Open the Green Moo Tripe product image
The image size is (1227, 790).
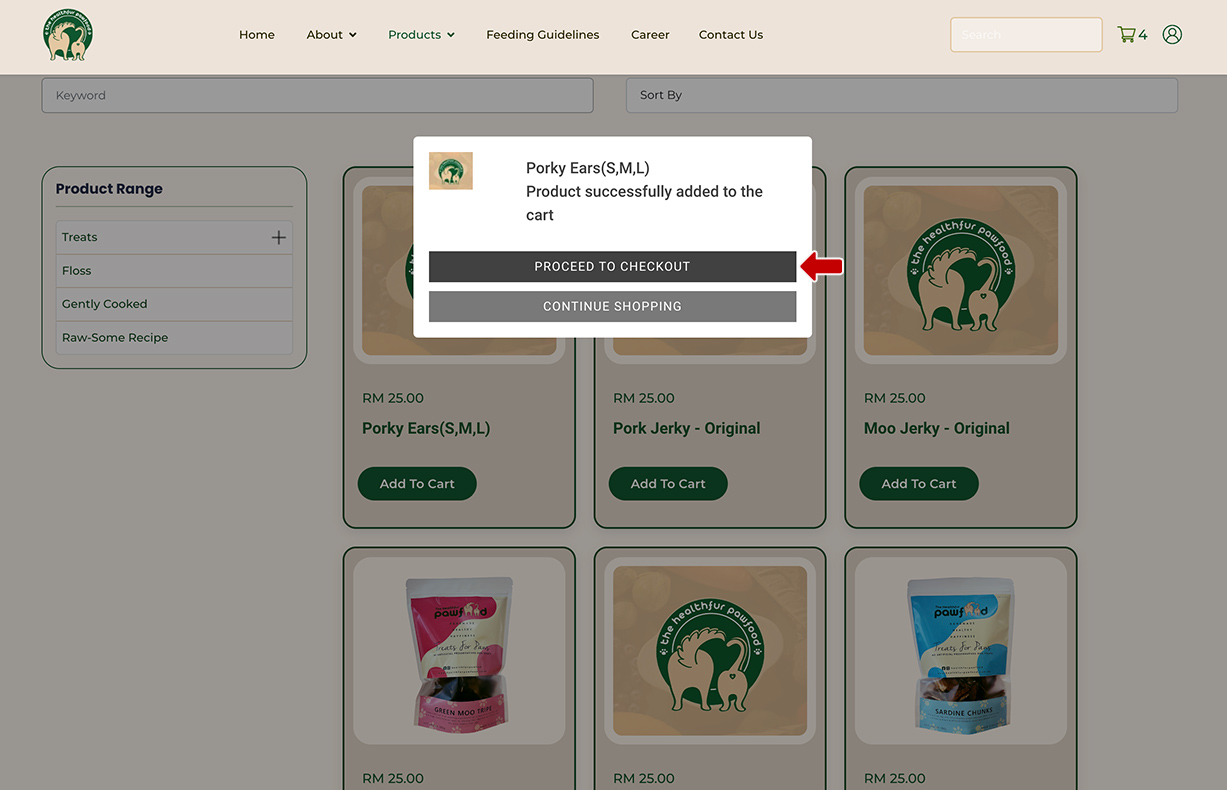[459, 651]
